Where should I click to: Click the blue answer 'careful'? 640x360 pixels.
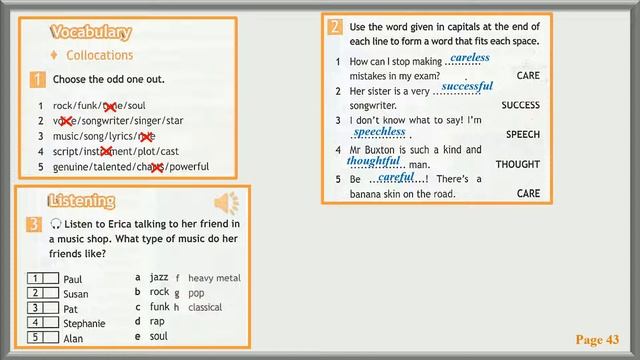(396, 176)
